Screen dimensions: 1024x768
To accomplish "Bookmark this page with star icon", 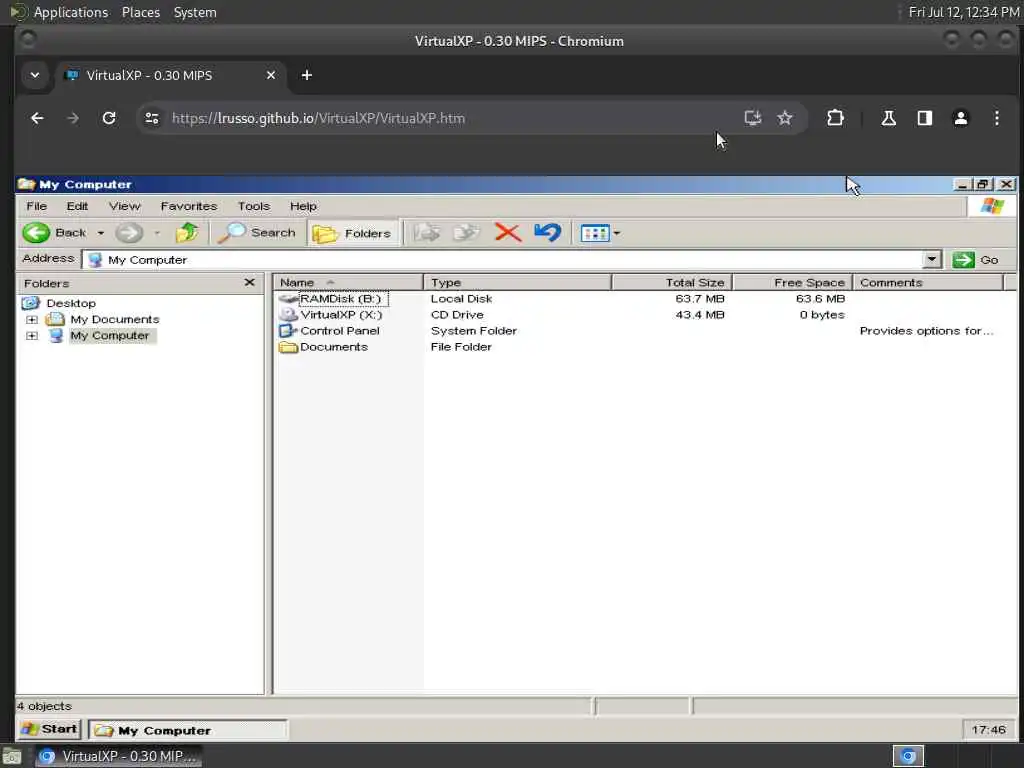I will tap(784, 118).
